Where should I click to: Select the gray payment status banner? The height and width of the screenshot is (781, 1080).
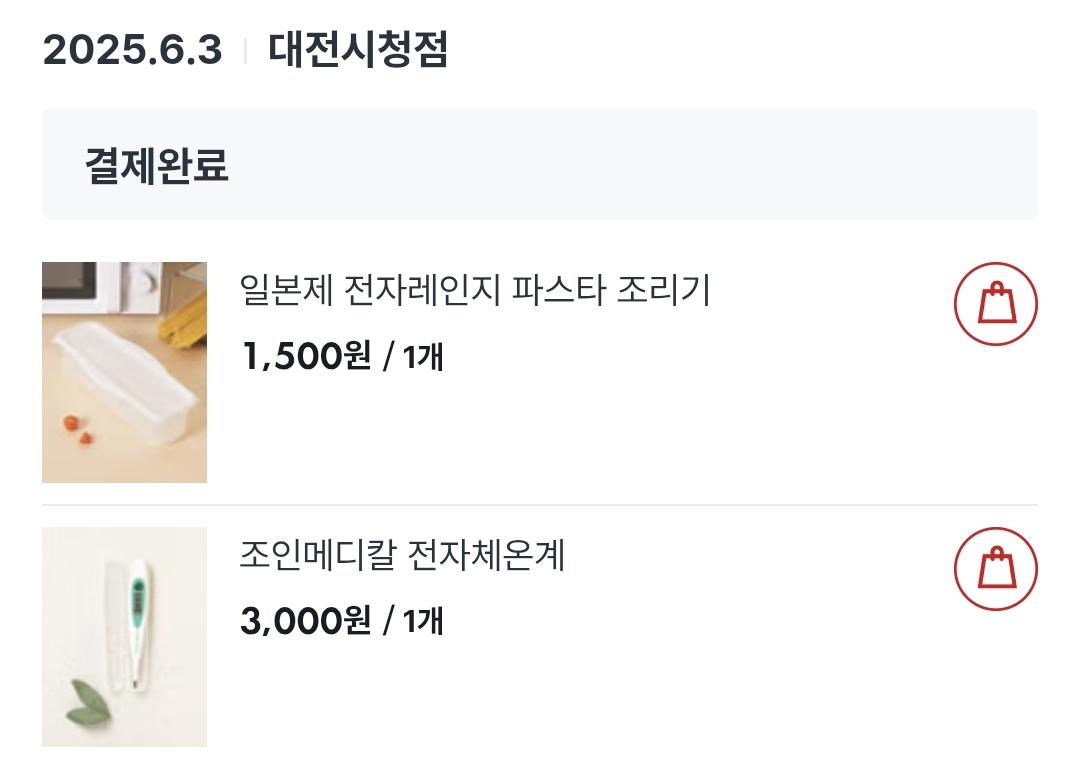pos(540,164)
